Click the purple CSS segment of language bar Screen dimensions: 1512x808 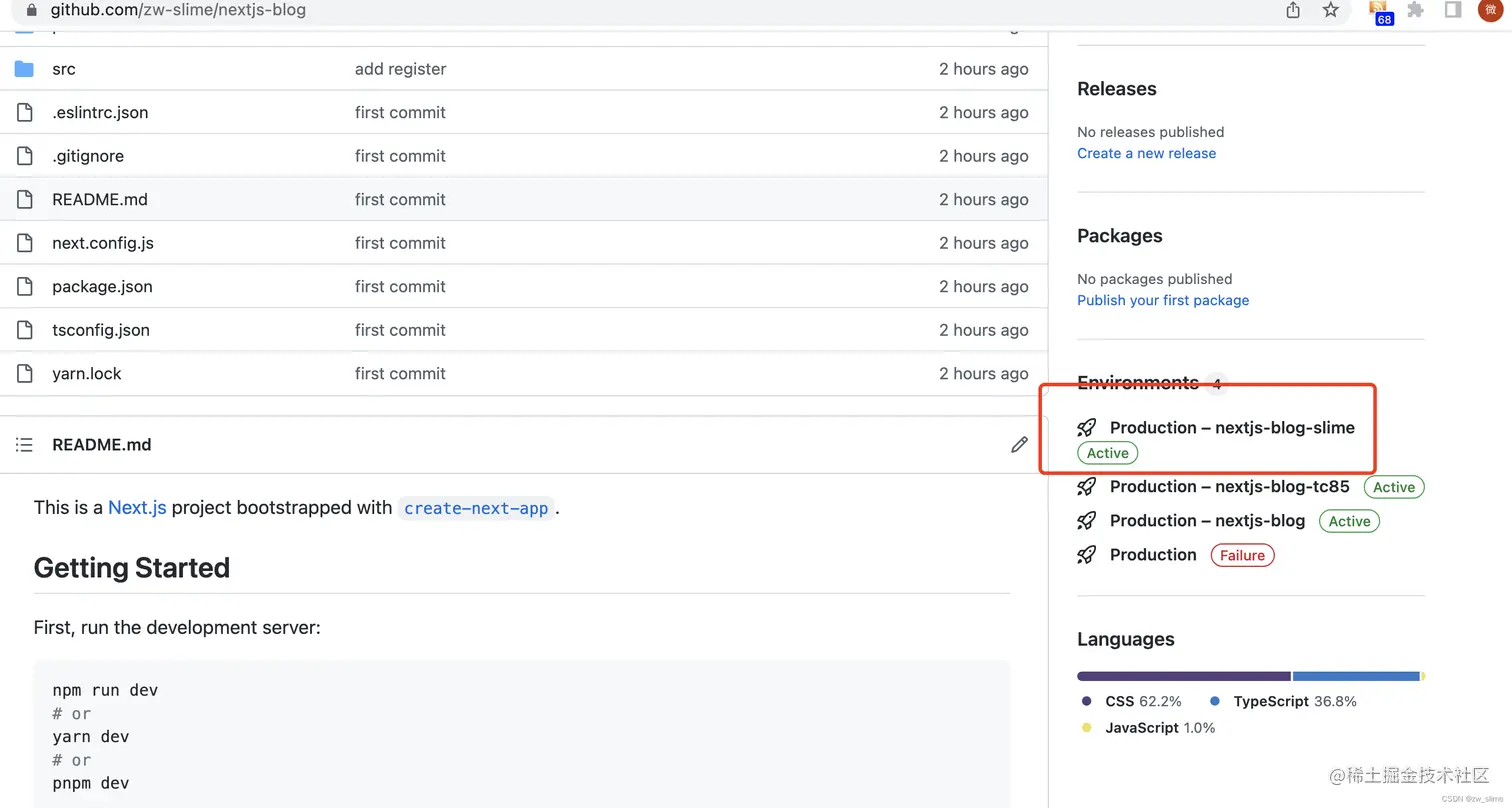point(1183,677)
